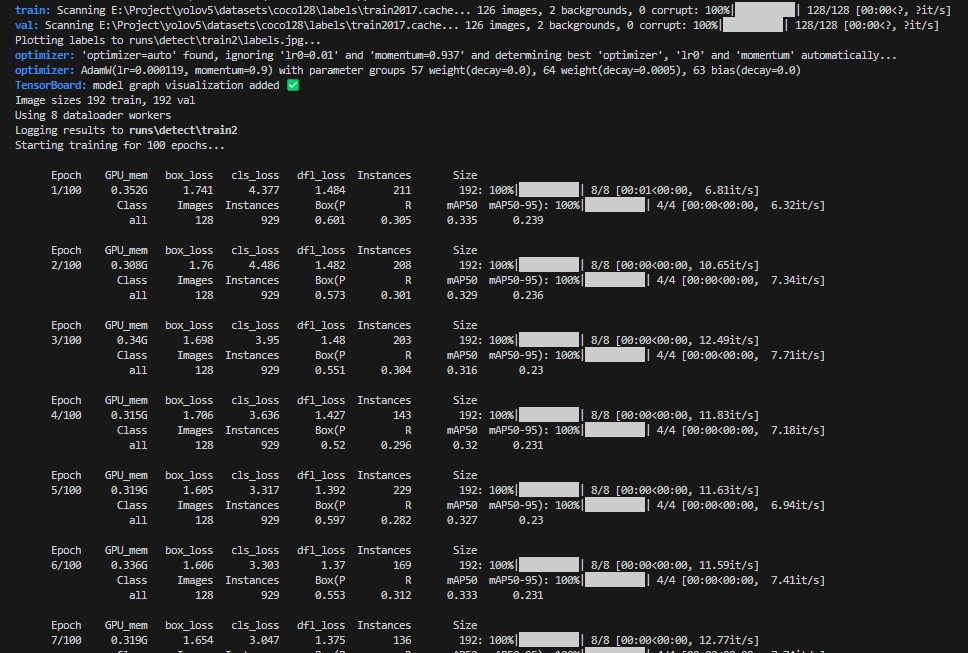Click the green checkmark after TensorBoard message
The image size is (968, 653).
tap(293, 86)
